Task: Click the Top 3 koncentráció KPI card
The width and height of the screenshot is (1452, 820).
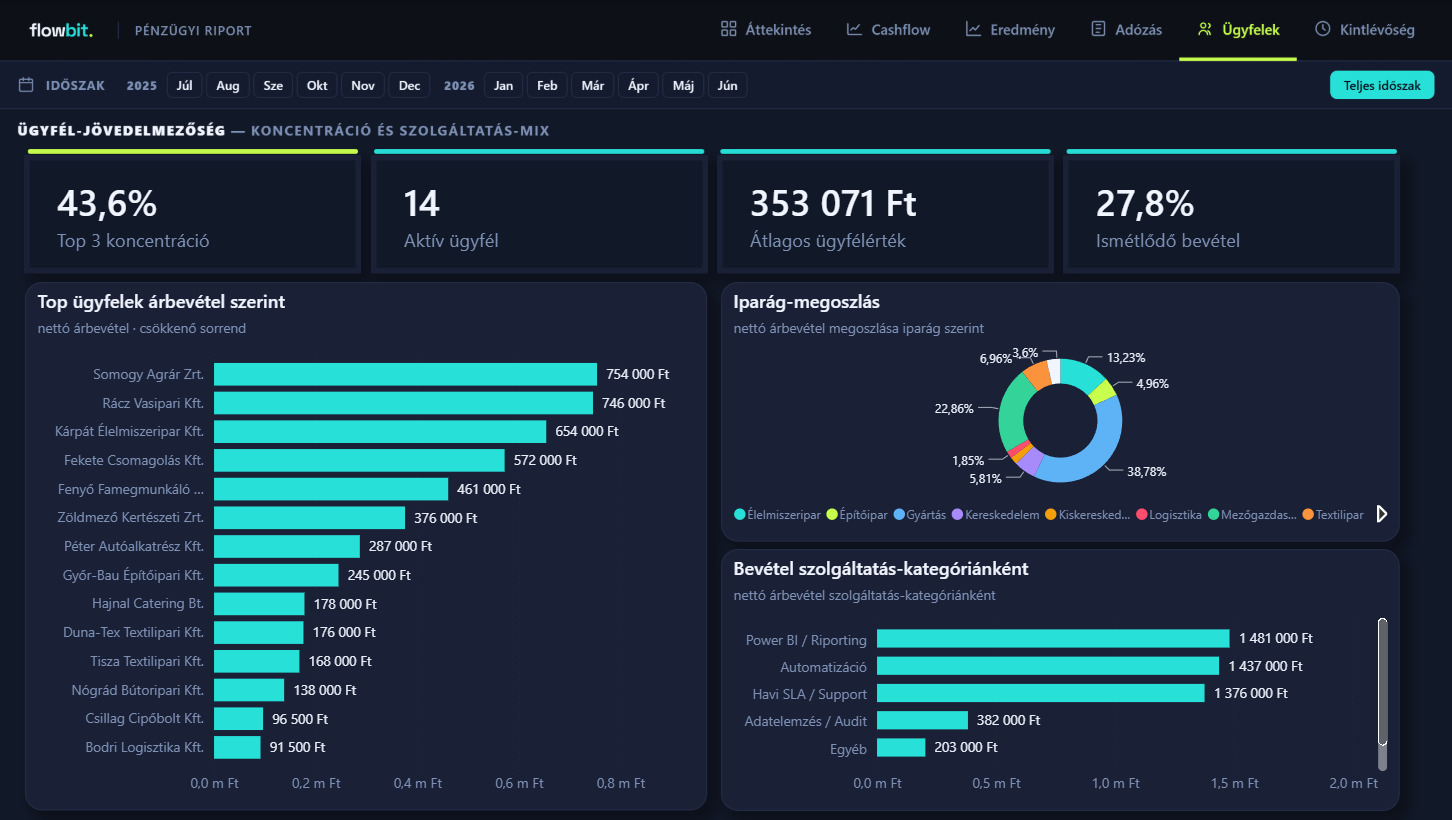Action: (x=192, y=211)
